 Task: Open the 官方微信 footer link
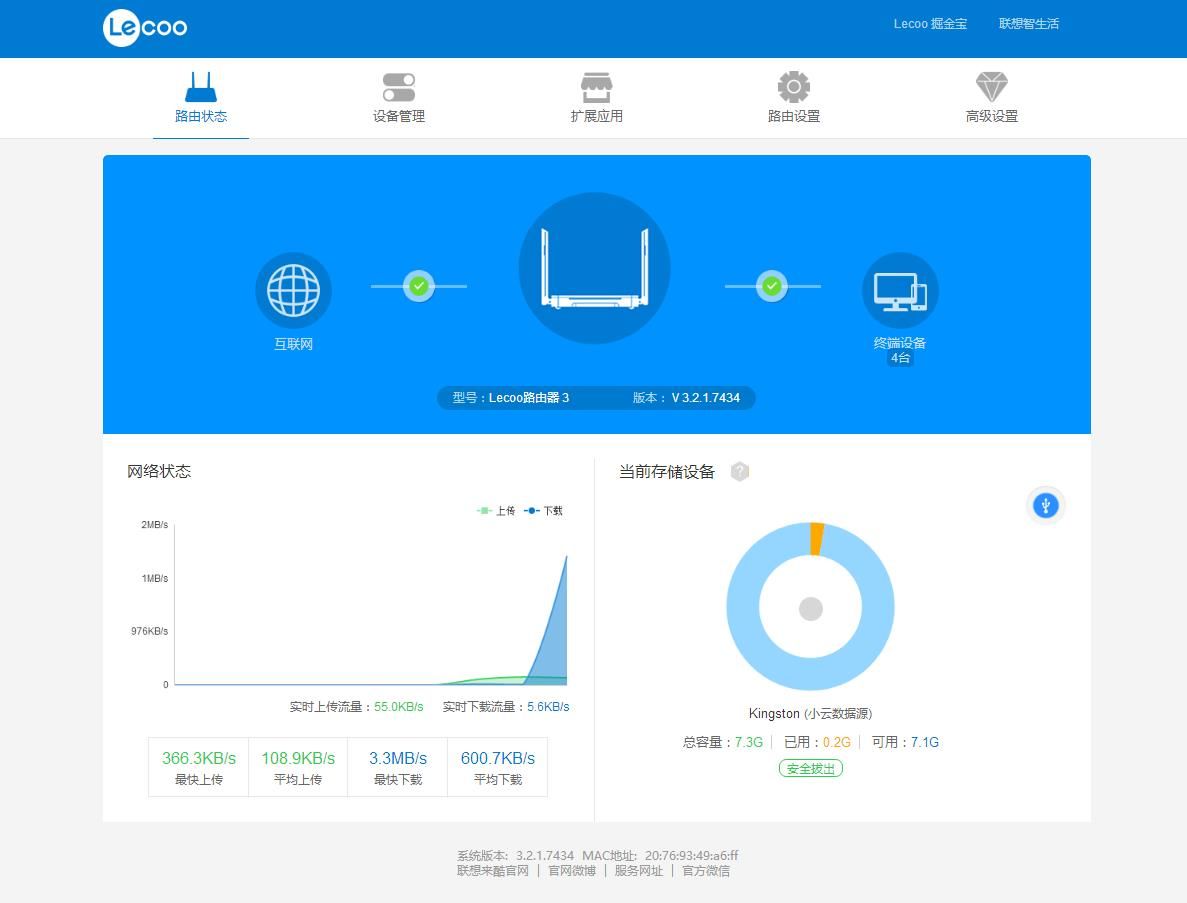coord(706,871)
